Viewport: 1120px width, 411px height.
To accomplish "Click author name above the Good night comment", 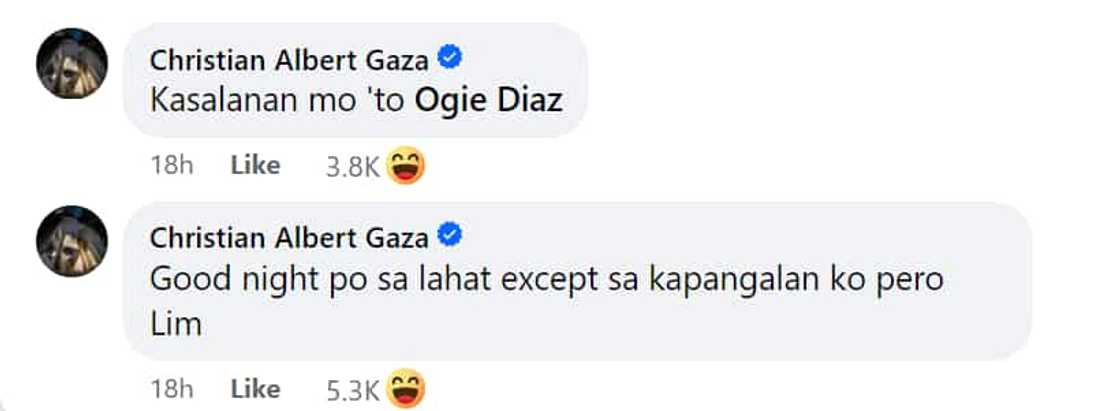I will click(x=289, y=238).
